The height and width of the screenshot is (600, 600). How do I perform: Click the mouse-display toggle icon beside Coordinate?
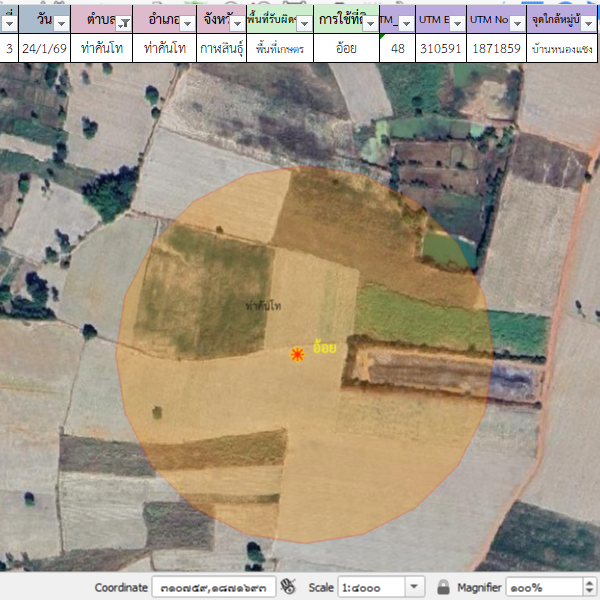289,587
